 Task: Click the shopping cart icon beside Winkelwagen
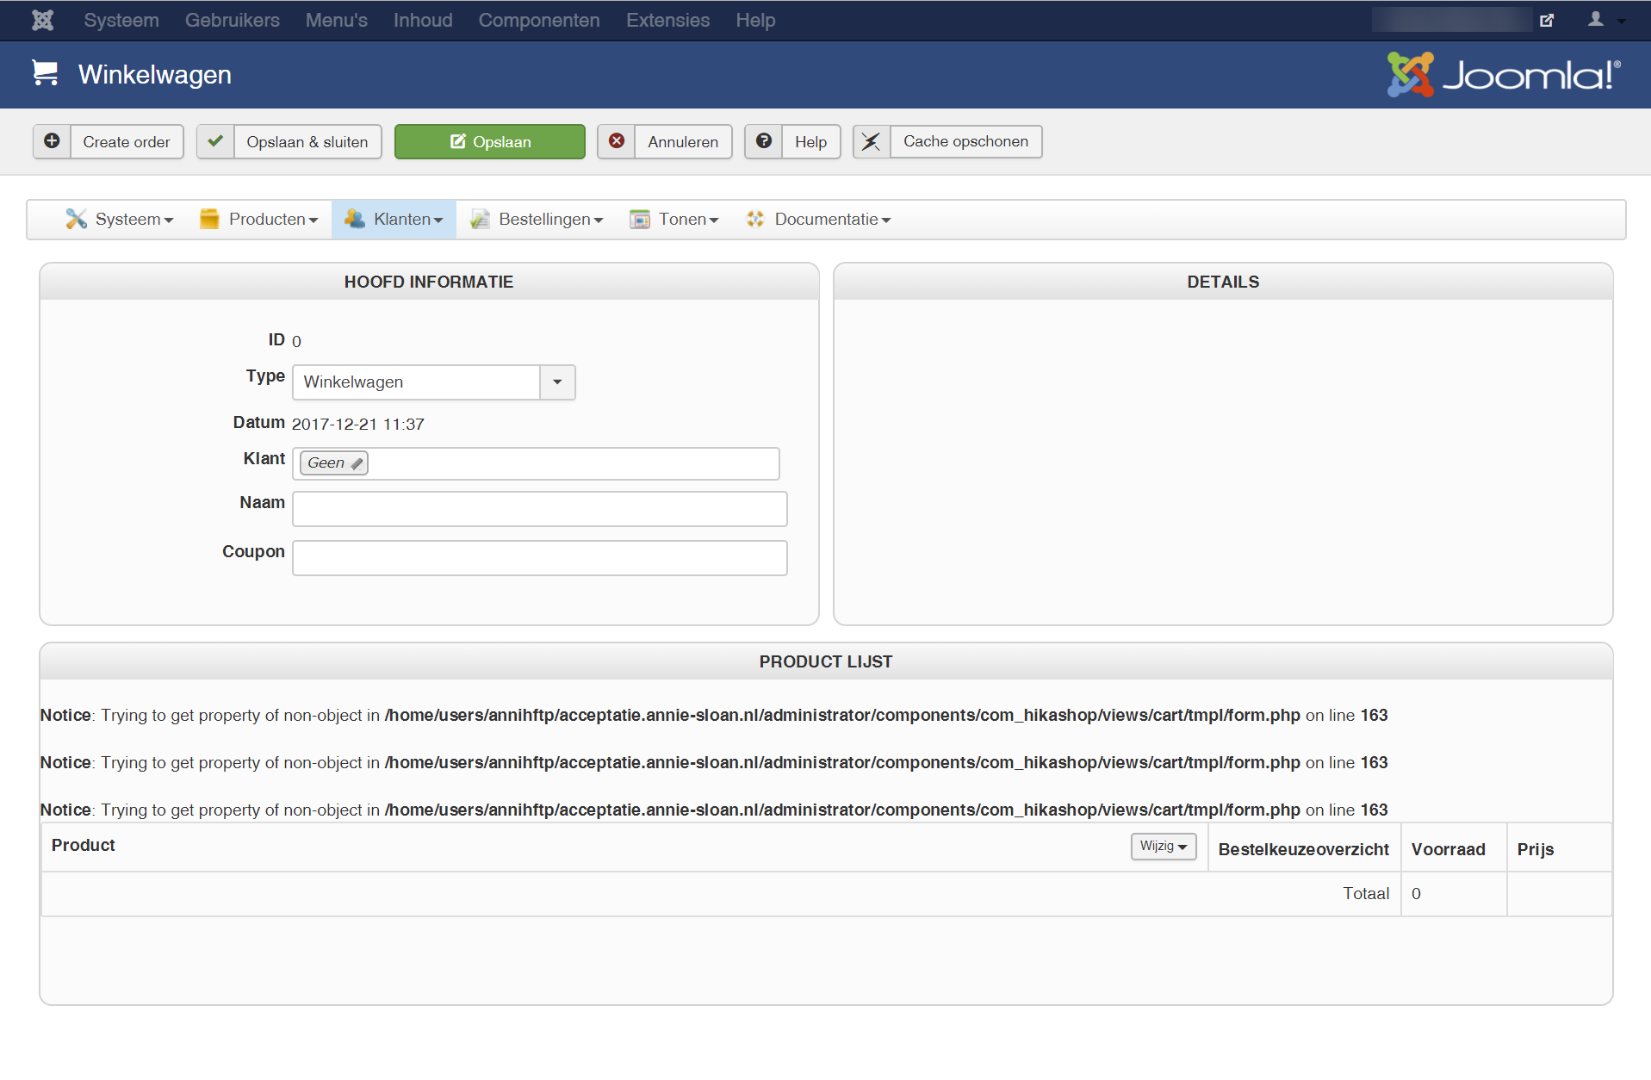click(x=45, y=73)
